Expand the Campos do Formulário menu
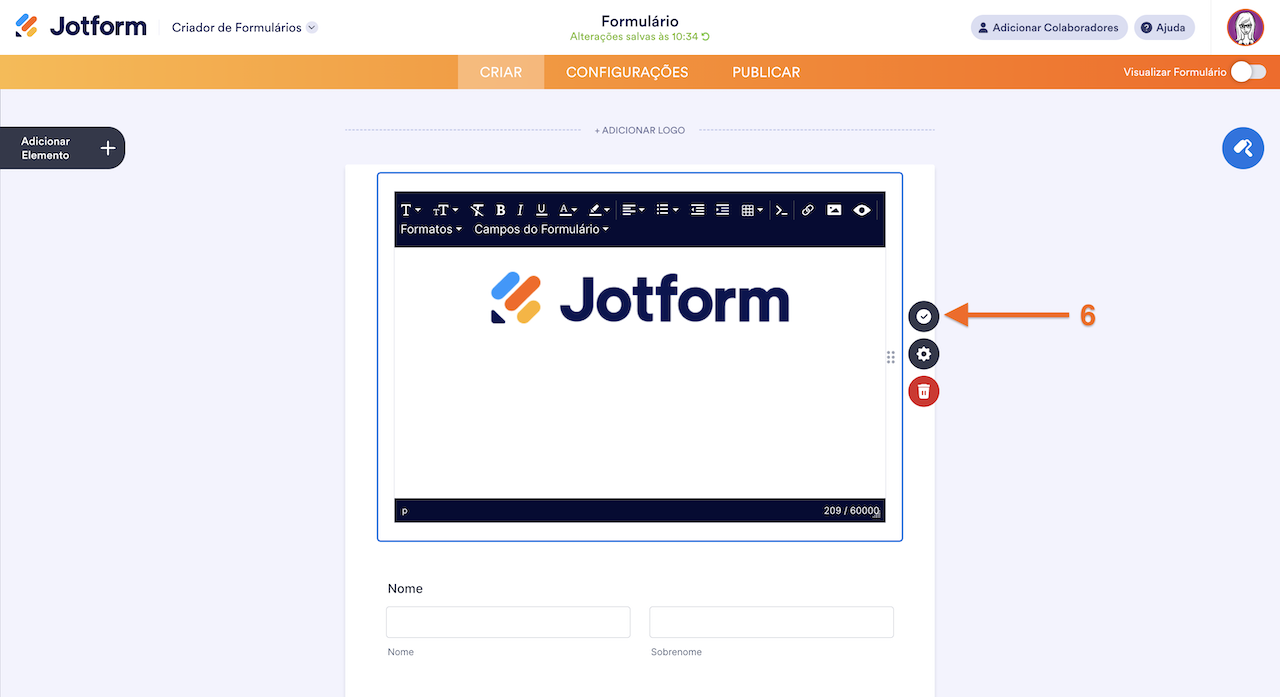The image size is (1280, 697). [x=541, y=229]
